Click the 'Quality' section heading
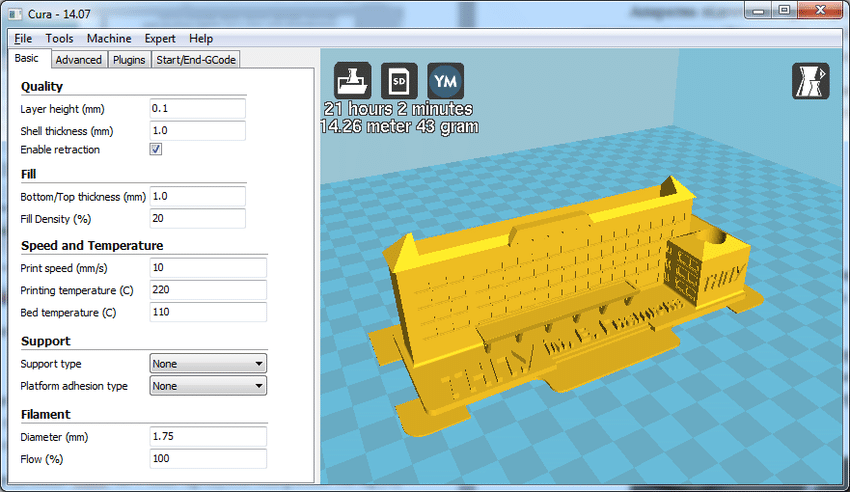 (x=42, y=87)
